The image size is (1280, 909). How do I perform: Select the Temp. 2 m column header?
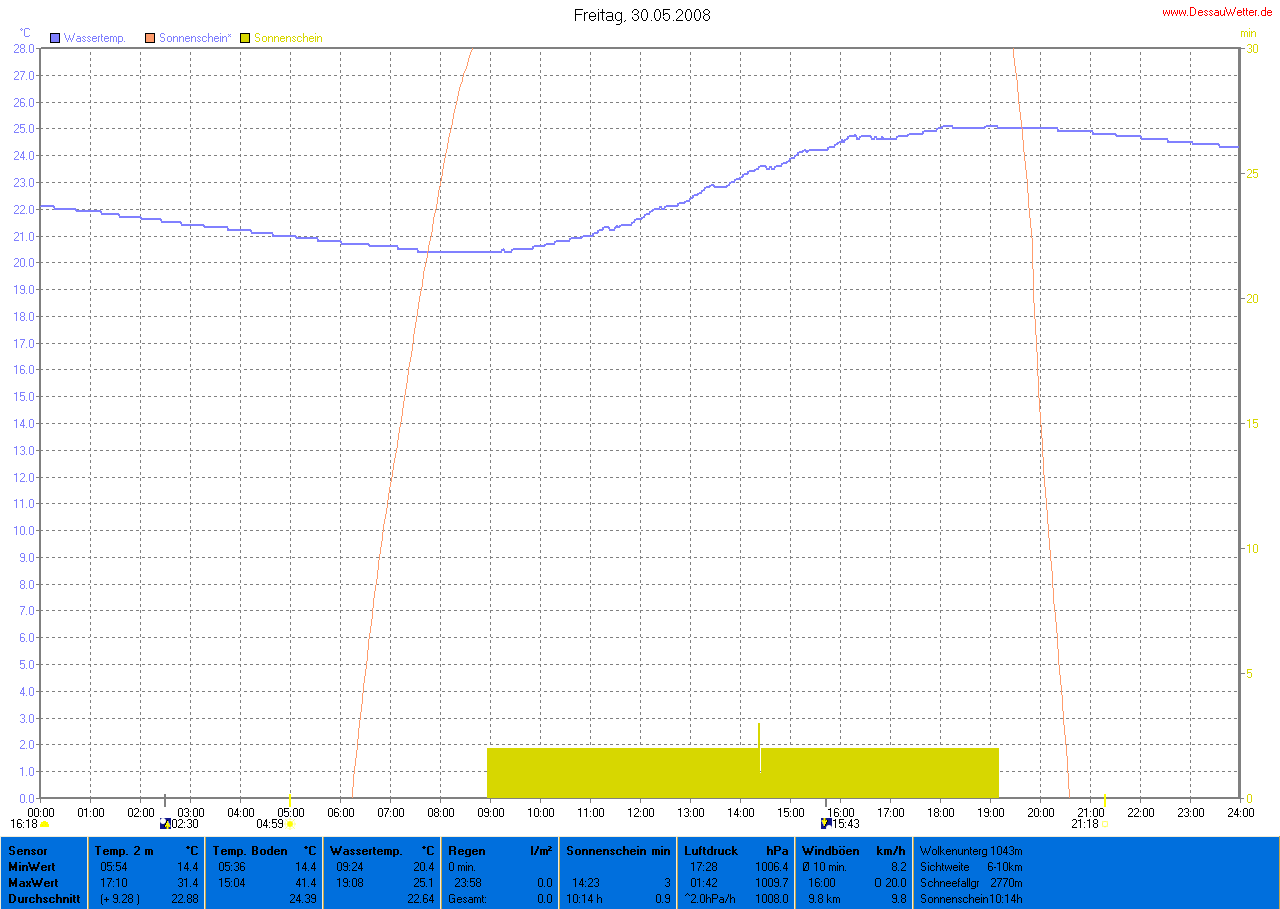click(x=124, y=851)
